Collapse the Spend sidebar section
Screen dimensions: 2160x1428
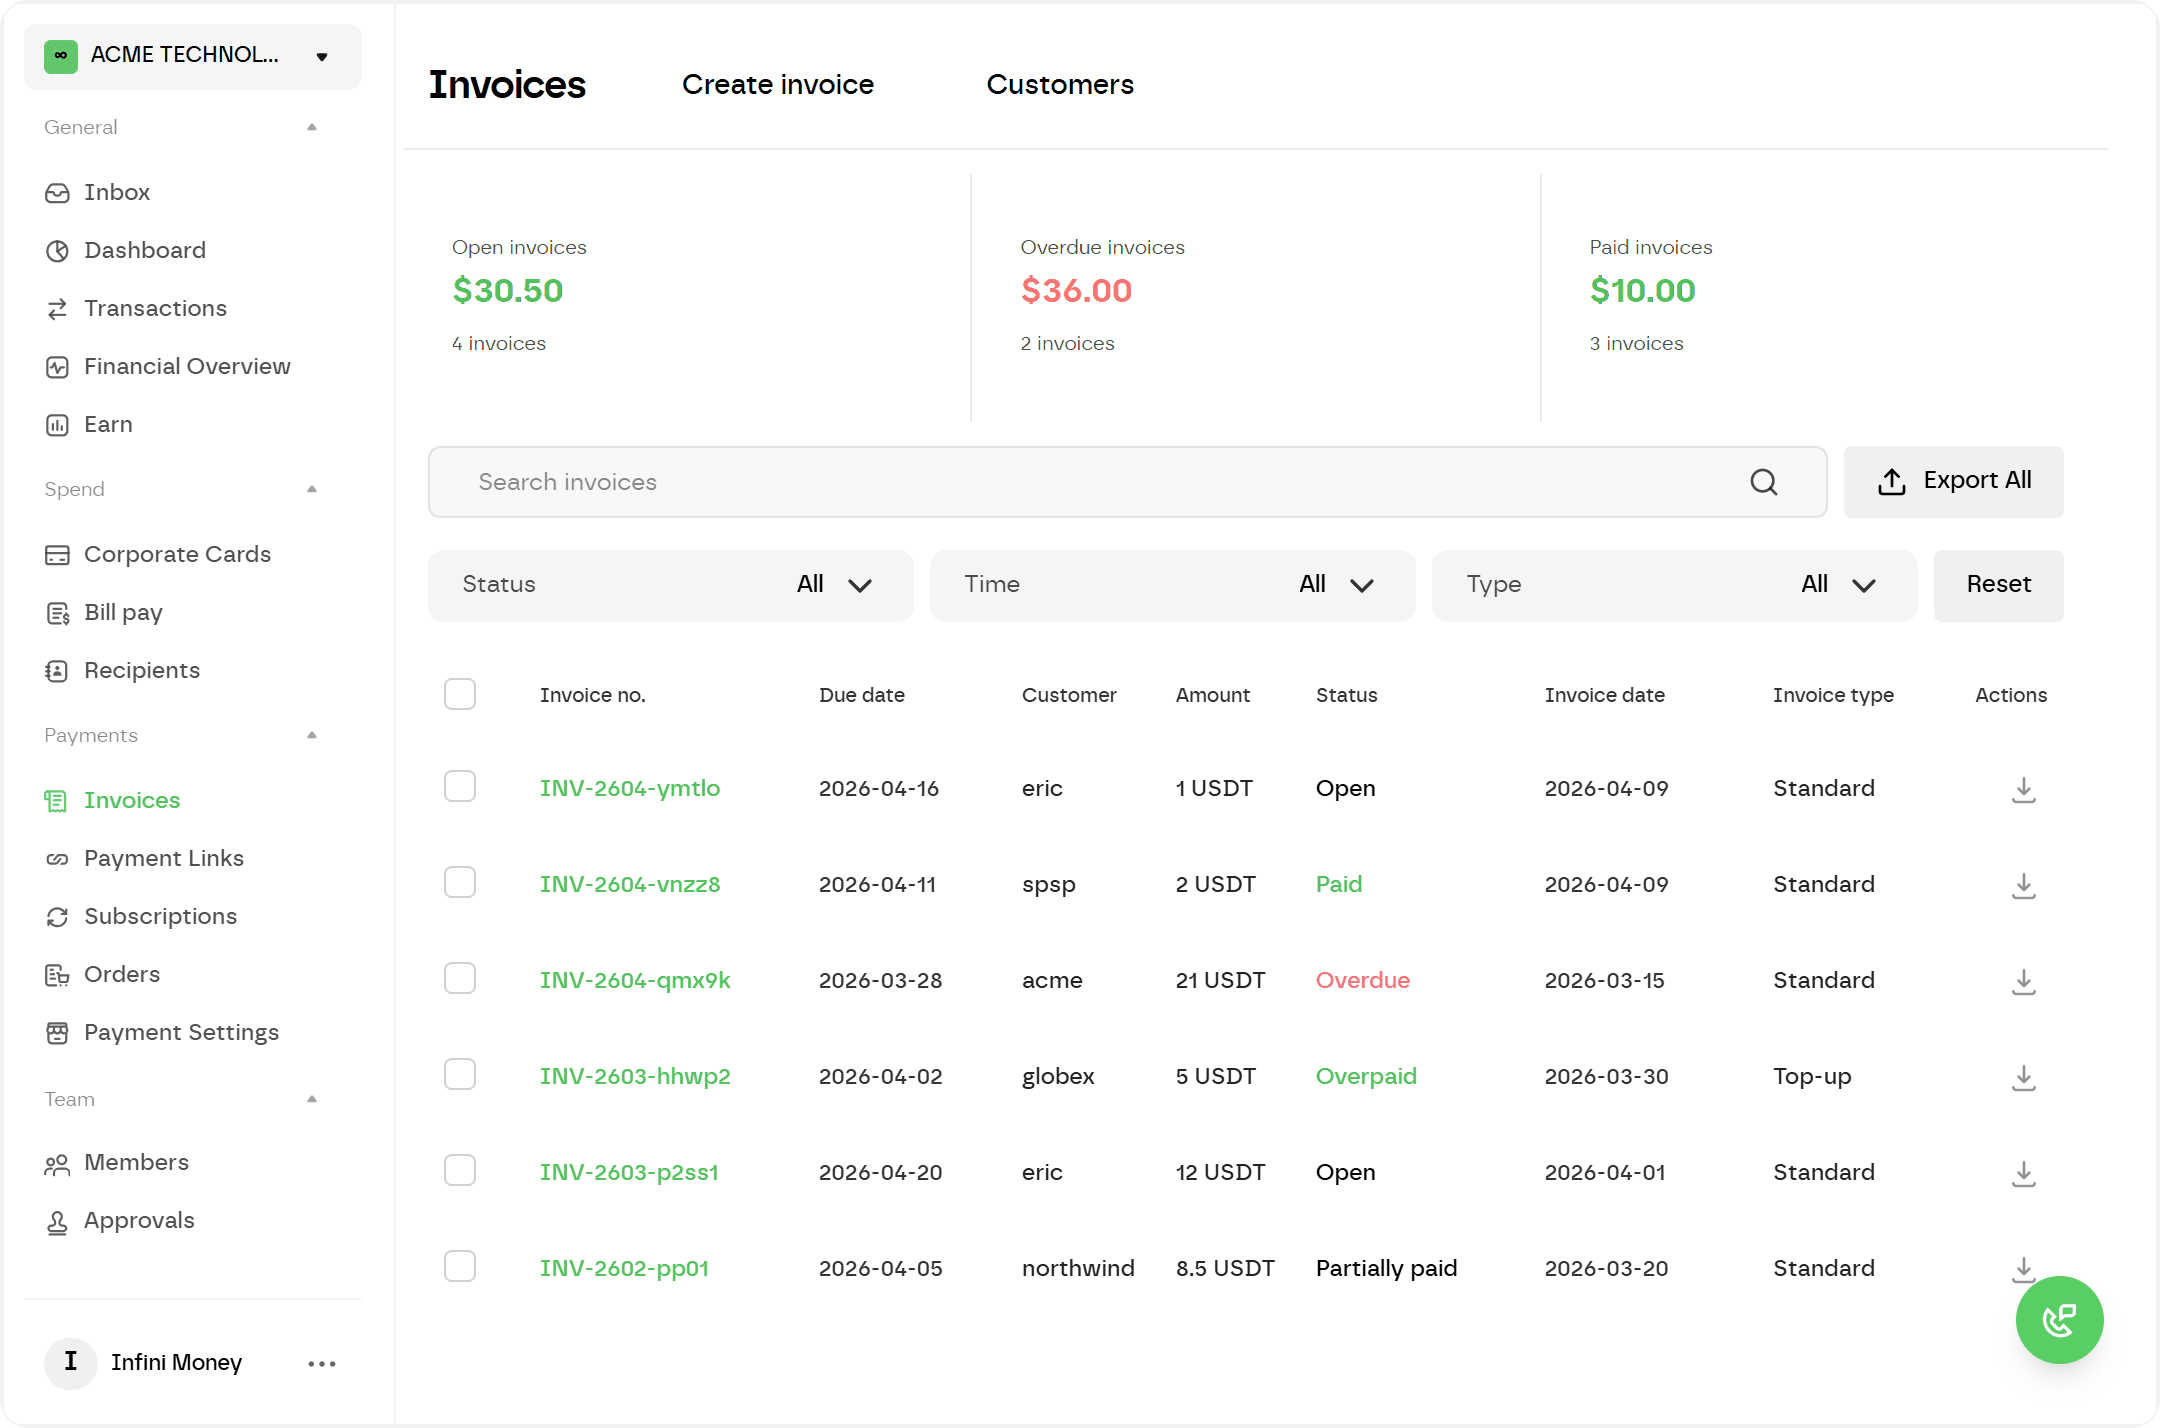coord(312,489)
